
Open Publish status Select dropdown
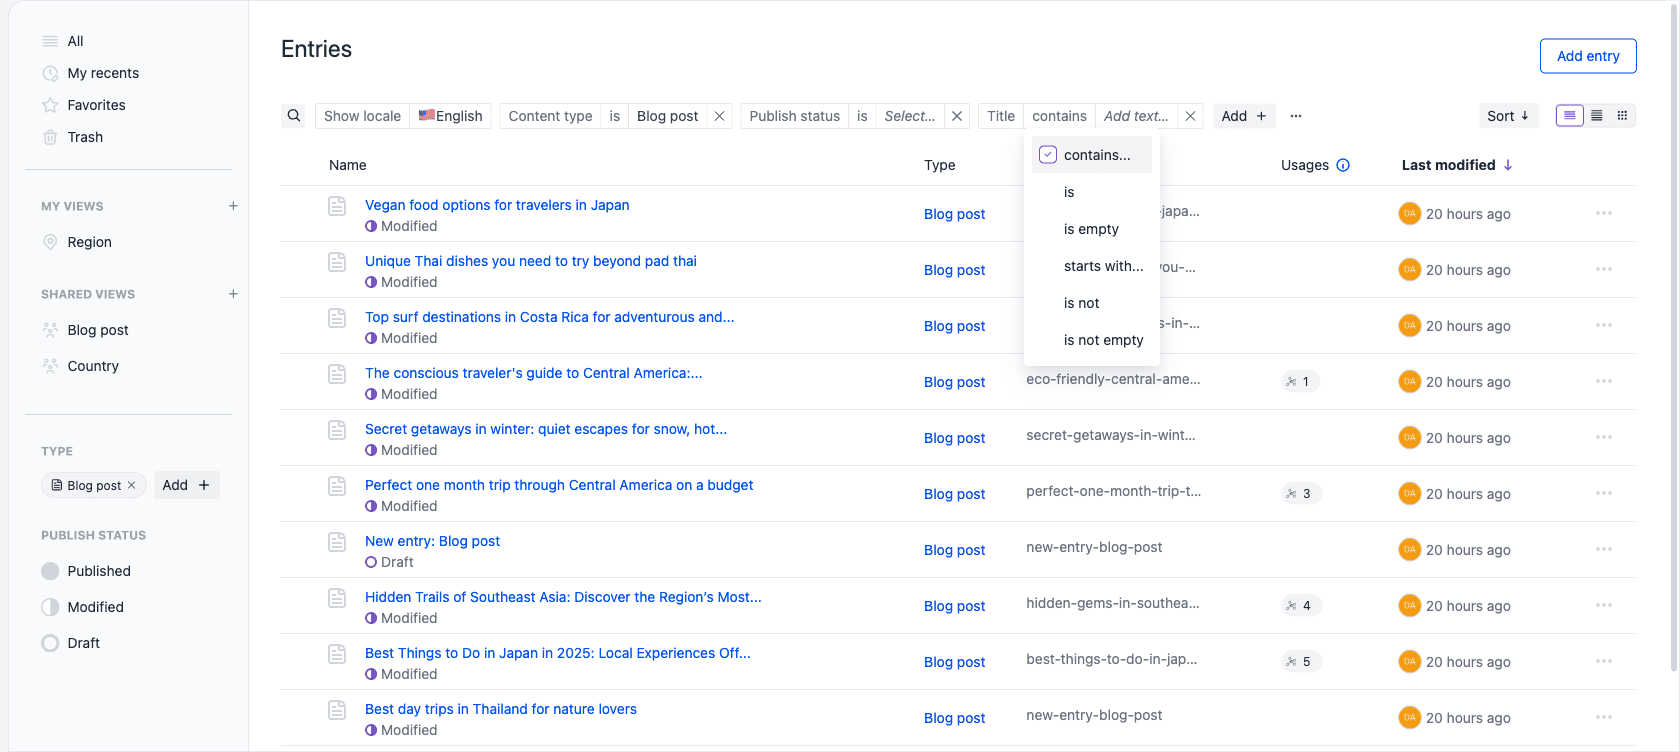point(910,116)
